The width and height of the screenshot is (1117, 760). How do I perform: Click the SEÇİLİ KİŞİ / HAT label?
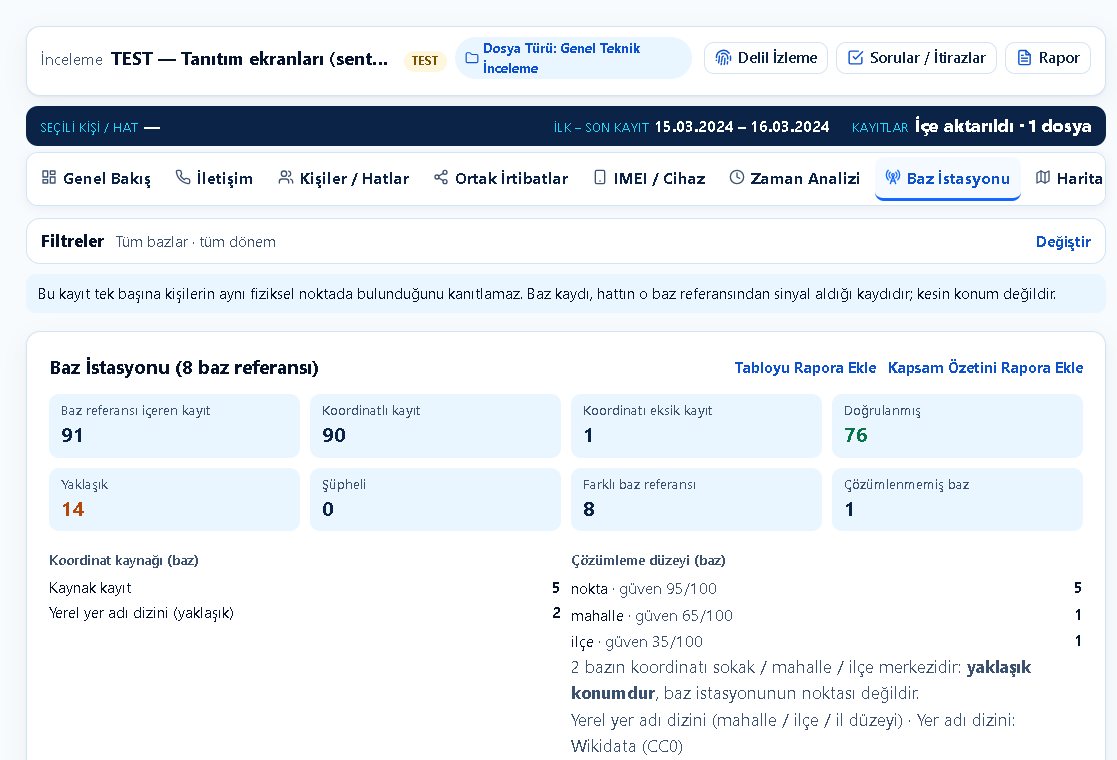coord(89,127)
